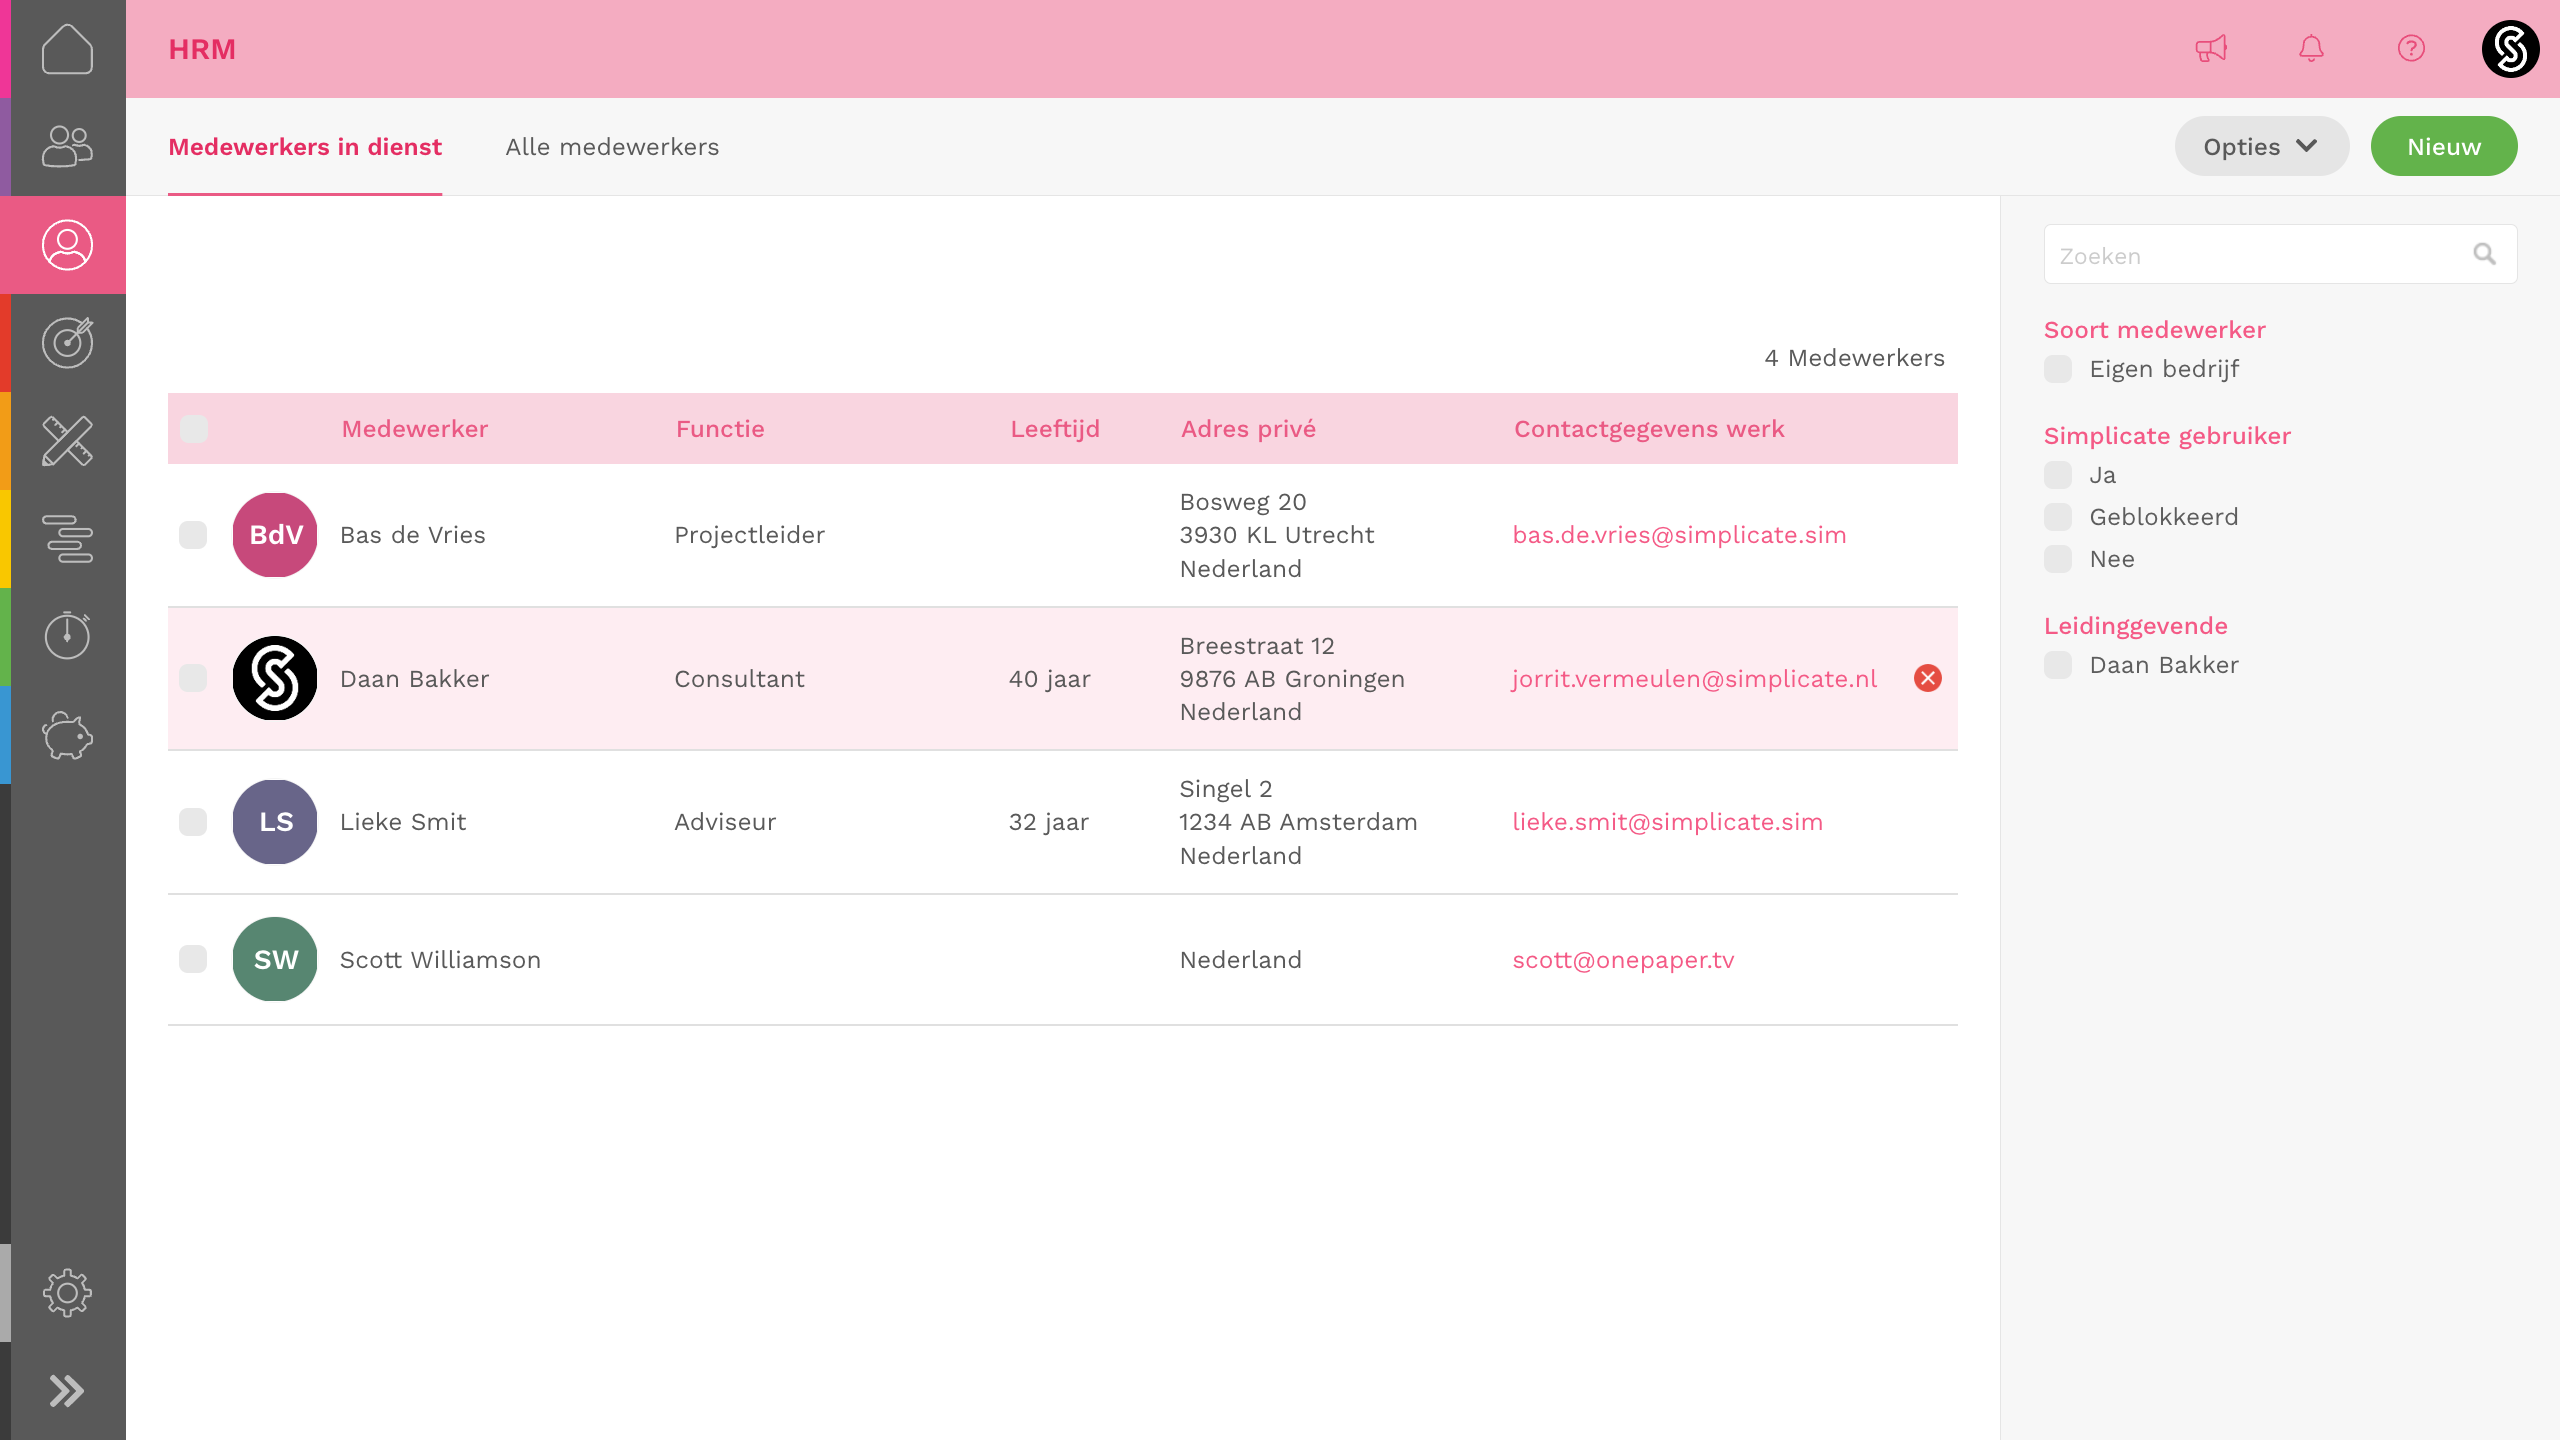Open the stopwatch time tracking icon
Screen dimensions: 2560x1440
pos(67,636)
